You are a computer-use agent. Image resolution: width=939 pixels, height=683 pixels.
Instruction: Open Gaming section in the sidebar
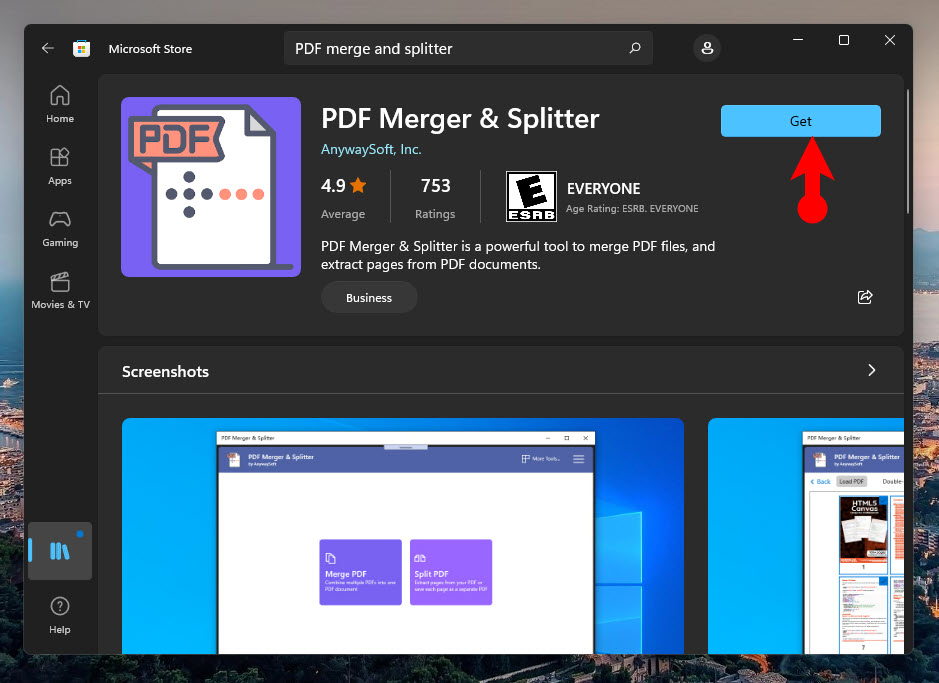tap(60, 229)
